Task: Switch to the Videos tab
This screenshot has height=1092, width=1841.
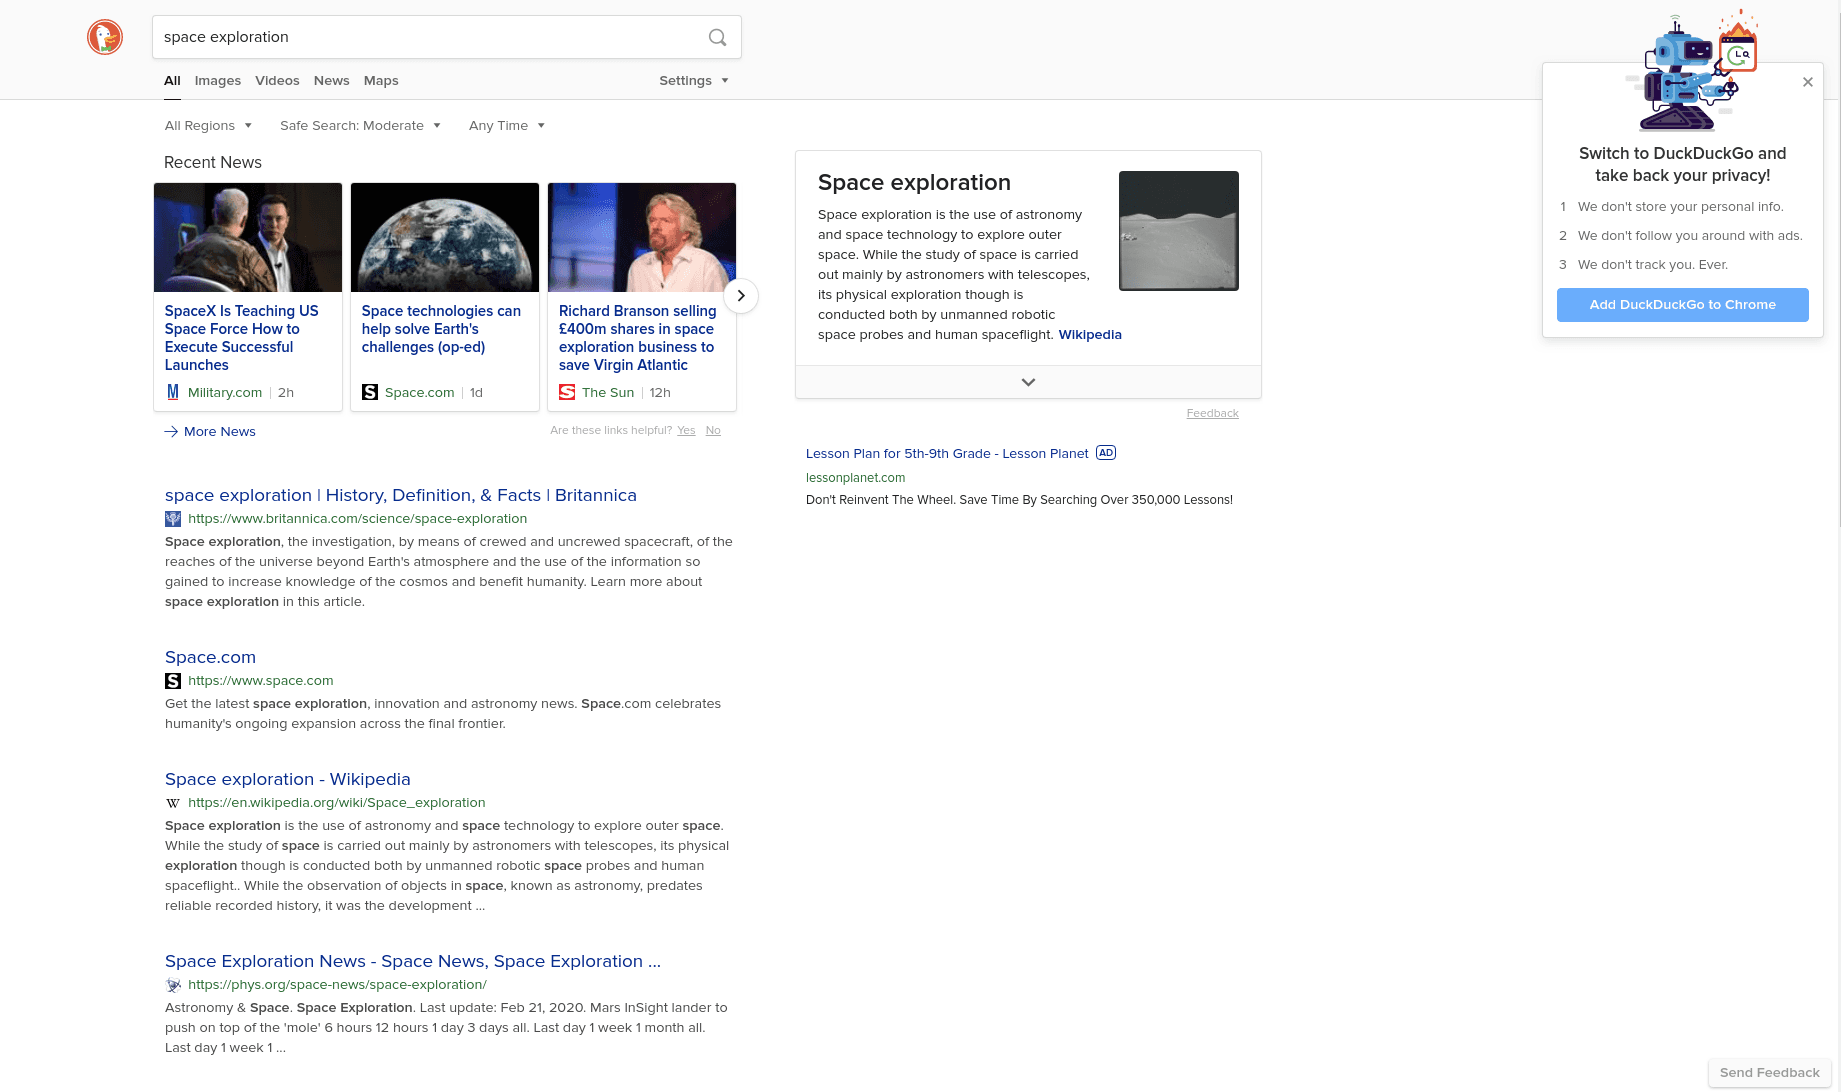Action: [x=277, y=81]
